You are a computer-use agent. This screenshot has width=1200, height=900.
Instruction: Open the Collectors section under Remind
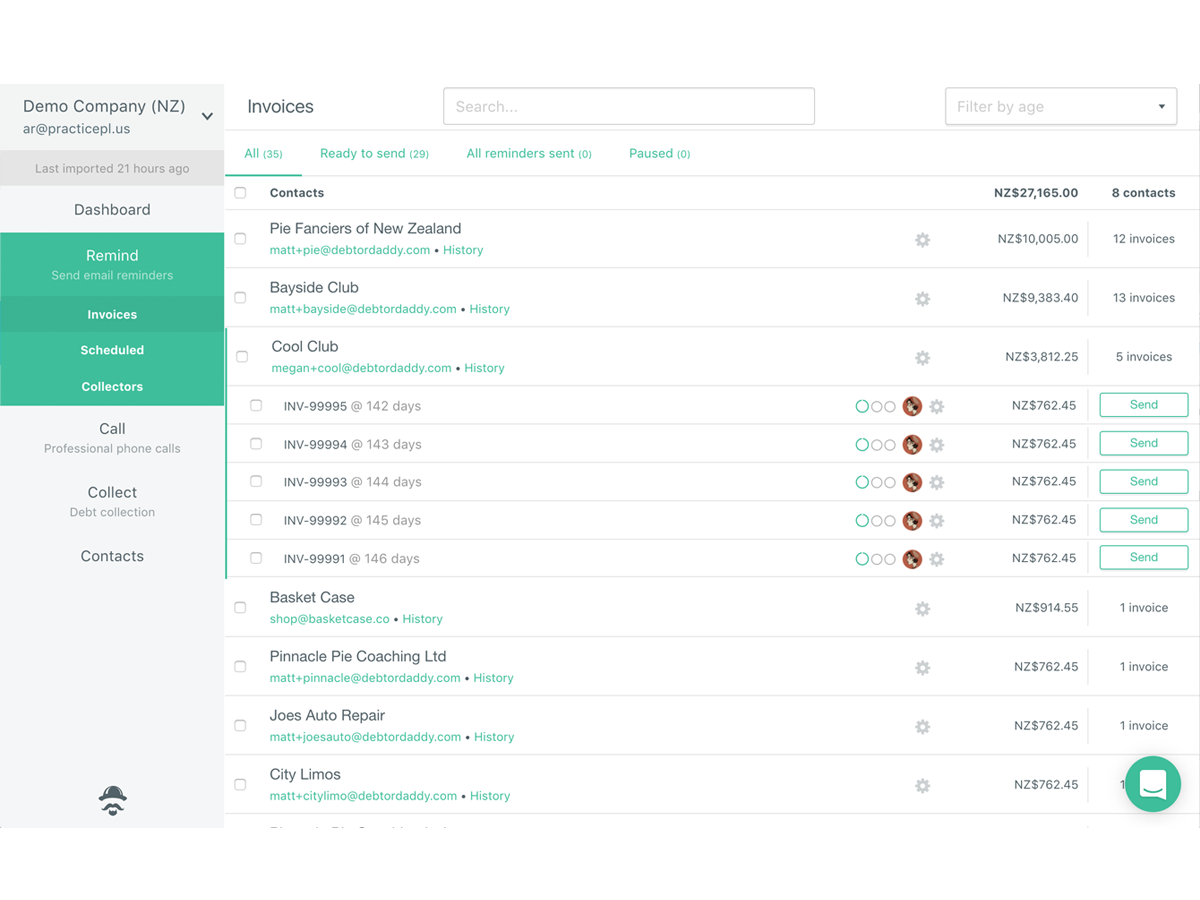(112, 386)
